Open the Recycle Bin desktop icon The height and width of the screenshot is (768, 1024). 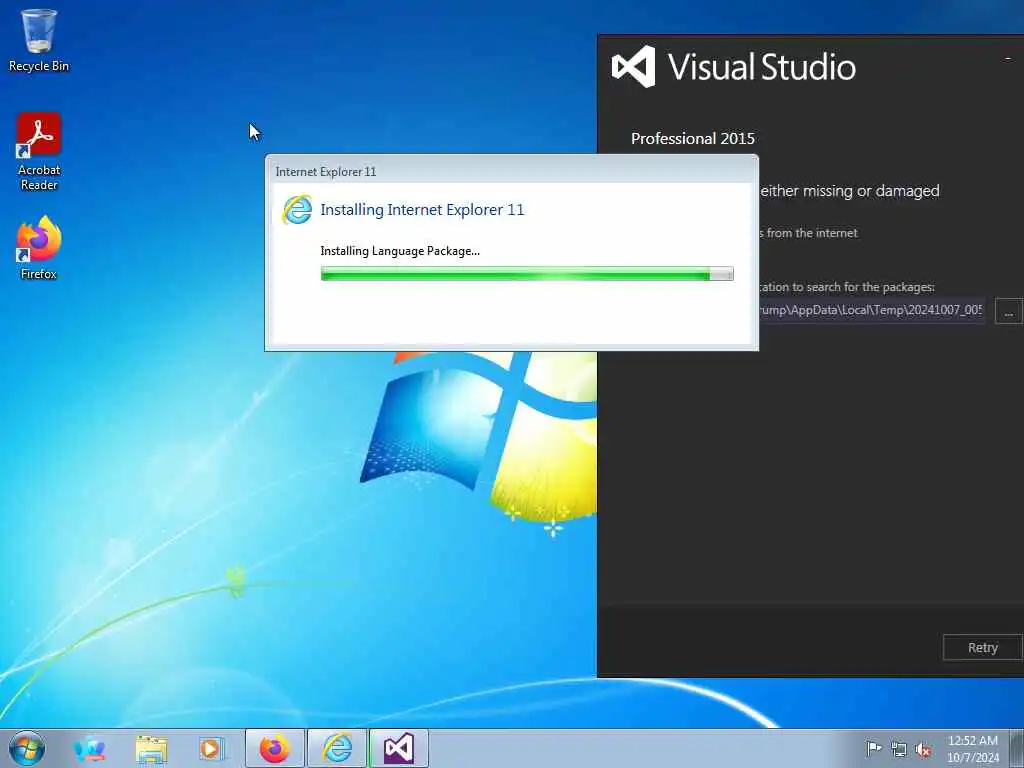[39, 40]
